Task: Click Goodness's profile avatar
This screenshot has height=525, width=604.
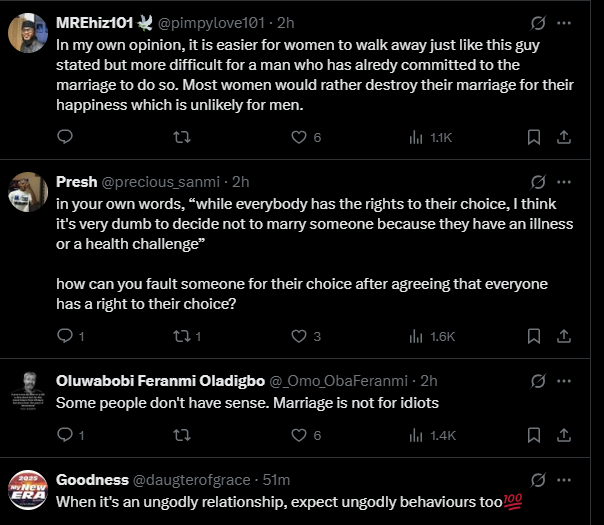Action: [28, 490]
